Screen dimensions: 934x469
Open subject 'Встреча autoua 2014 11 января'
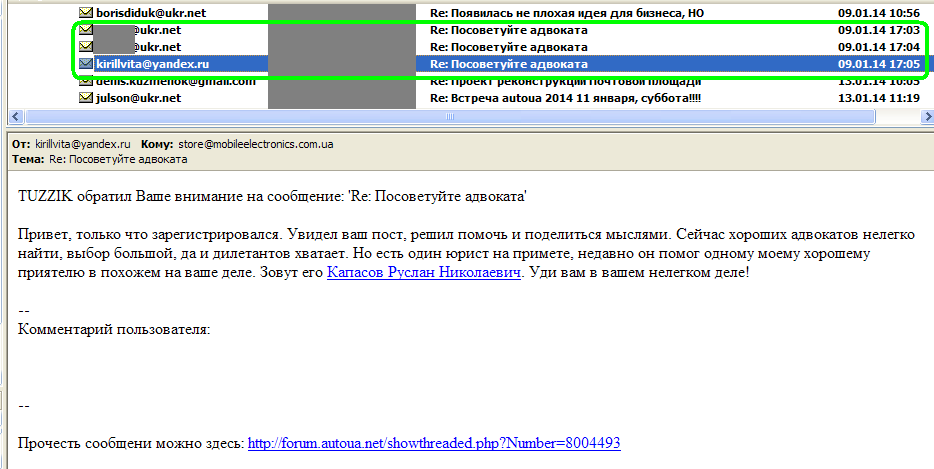pyautogui.click(x=564, y=98)
